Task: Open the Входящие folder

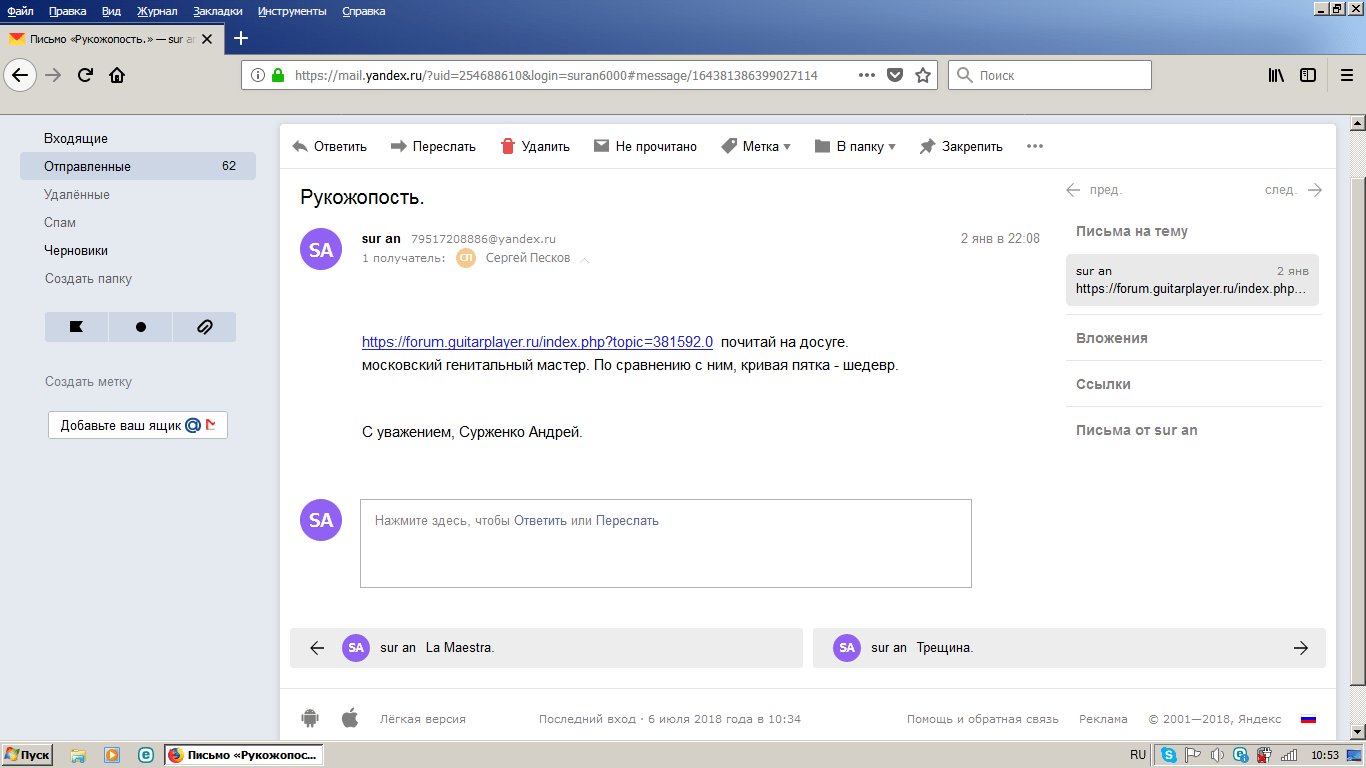Action: [76, 138]
